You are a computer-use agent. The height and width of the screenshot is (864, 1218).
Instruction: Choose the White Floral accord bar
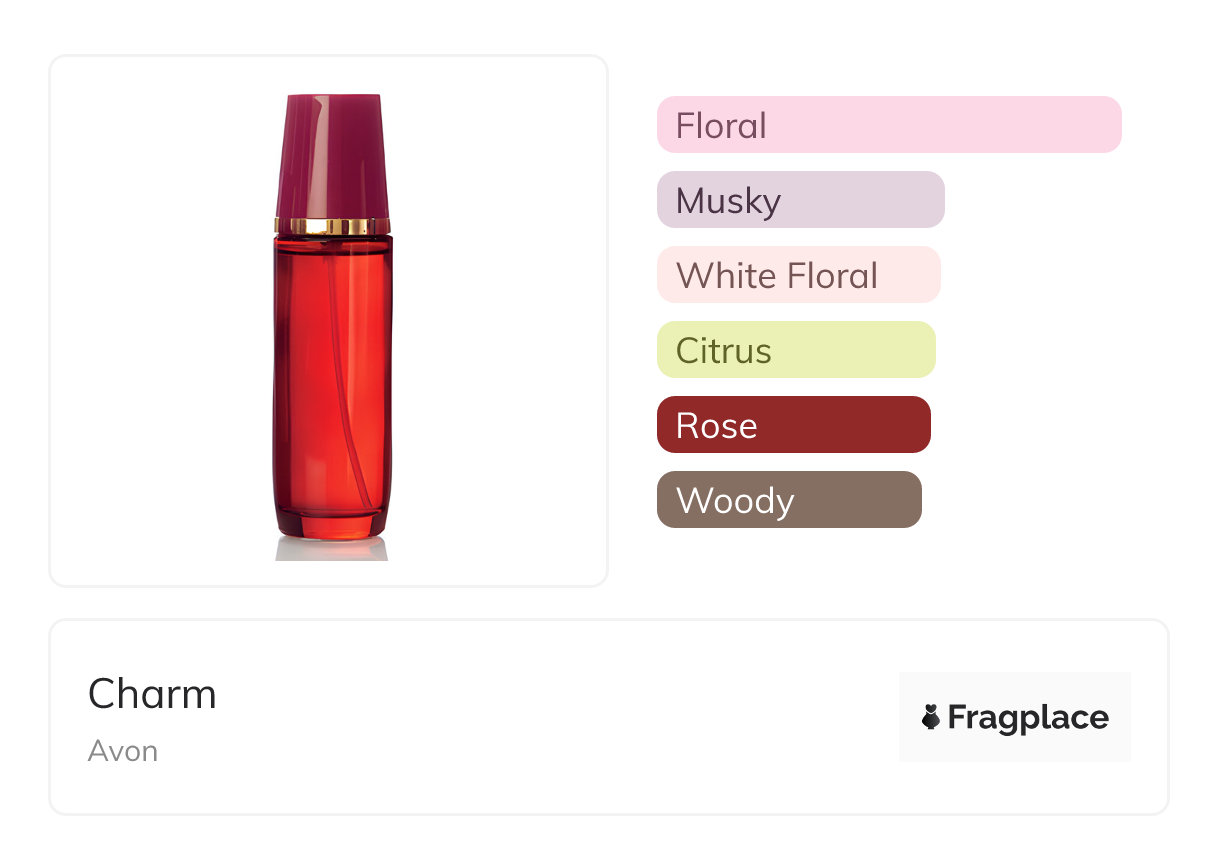tap(798, 275)
